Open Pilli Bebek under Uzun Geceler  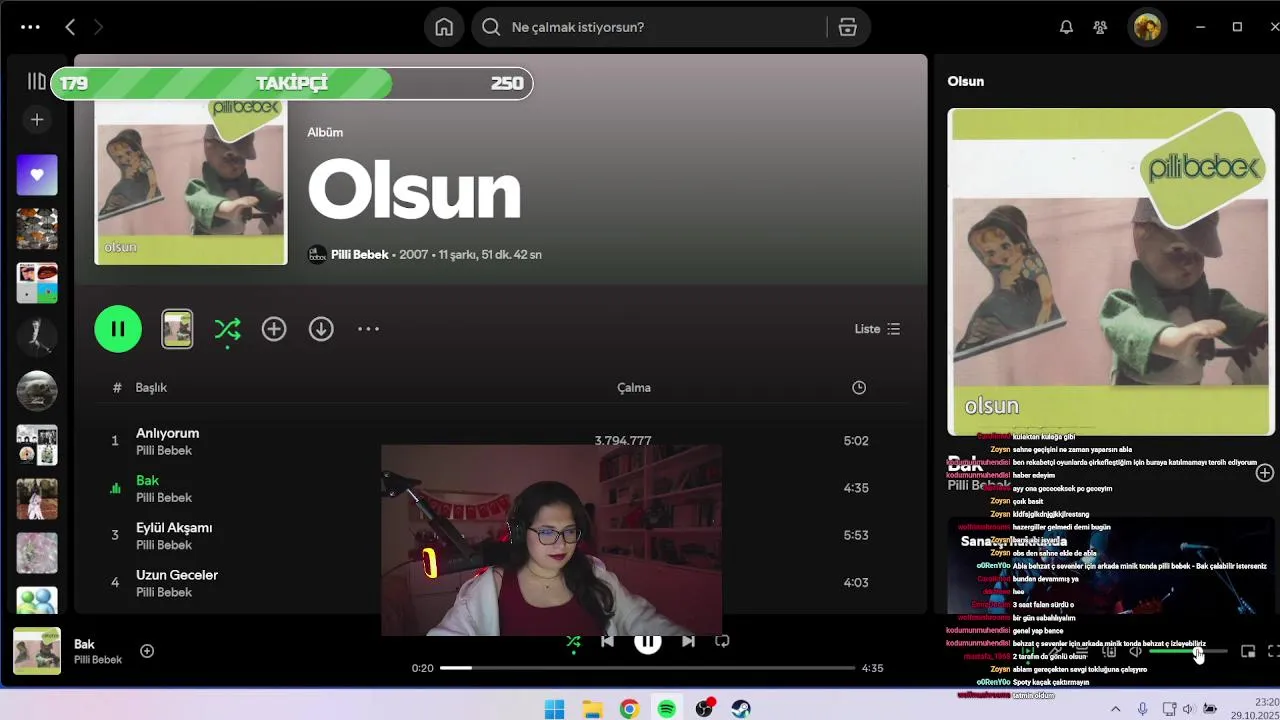tap(164, 593)
